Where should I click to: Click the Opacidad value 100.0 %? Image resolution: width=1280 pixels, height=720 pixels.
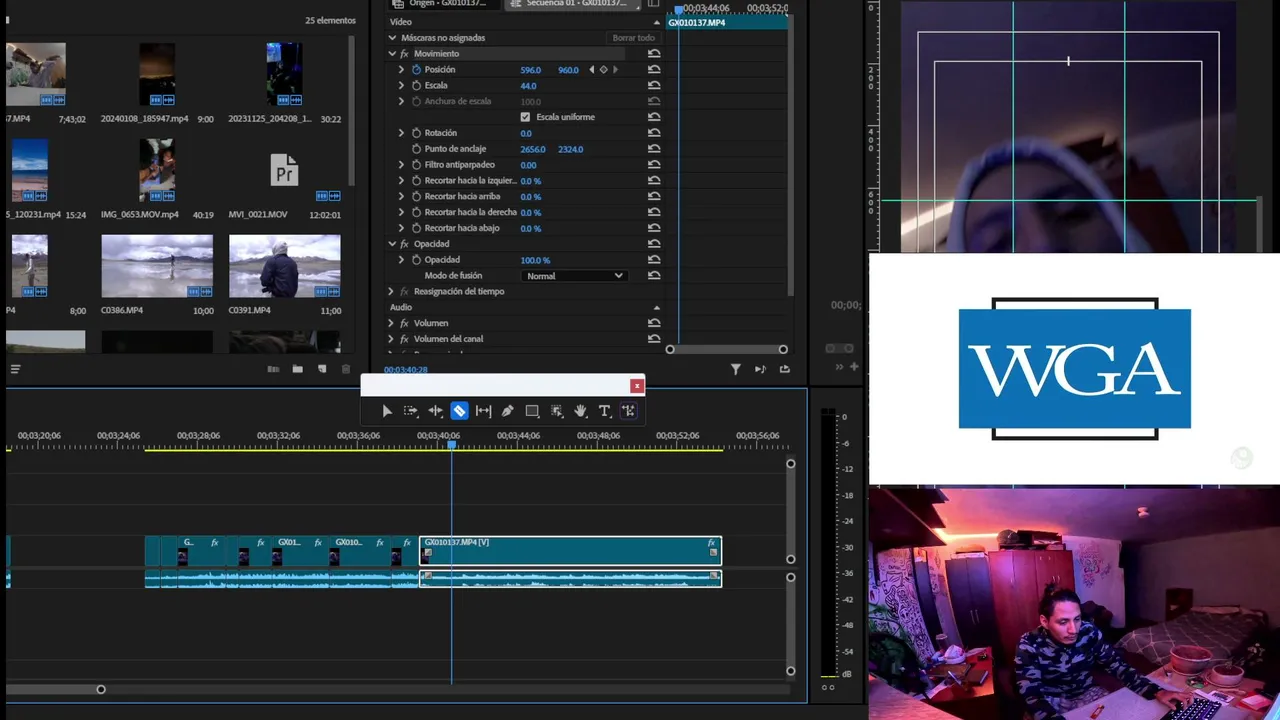click(x=535, y=260)
